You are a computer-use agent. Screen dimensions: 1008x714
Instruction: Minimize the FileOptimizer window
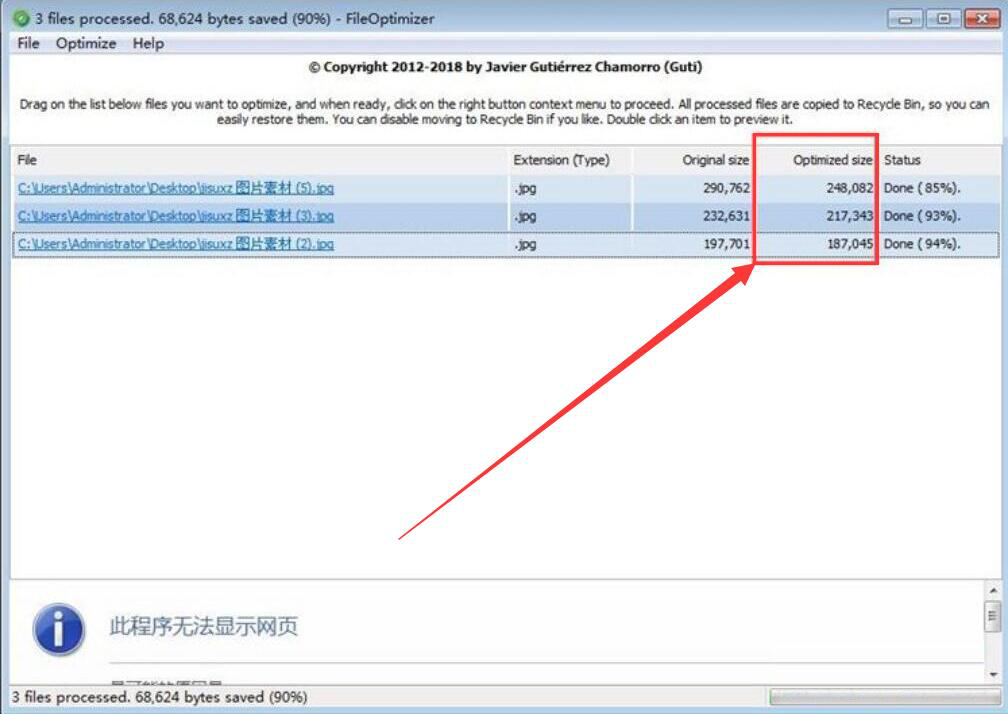[x=905, y=19]
